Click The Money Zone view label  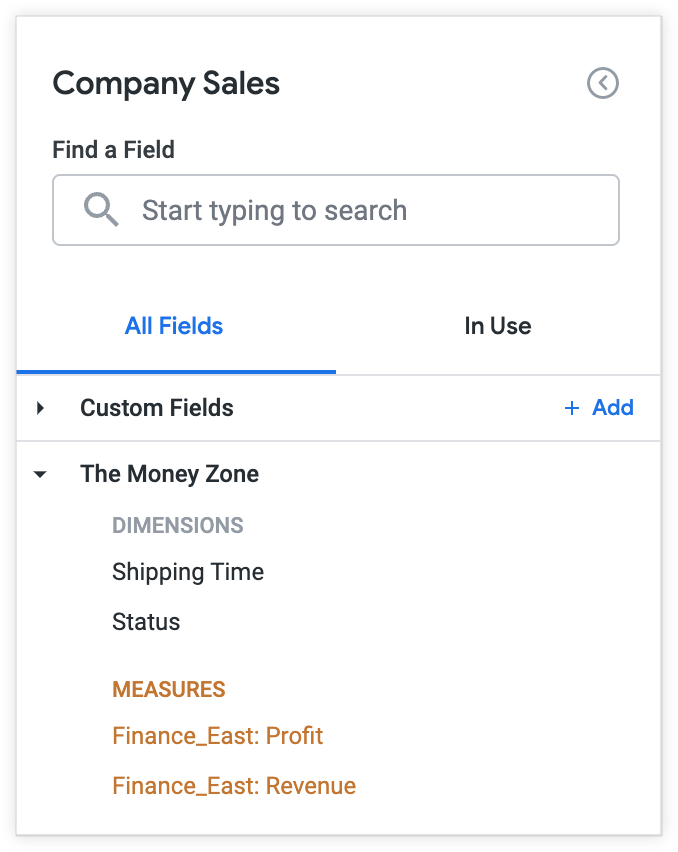[x=169, y=474]
